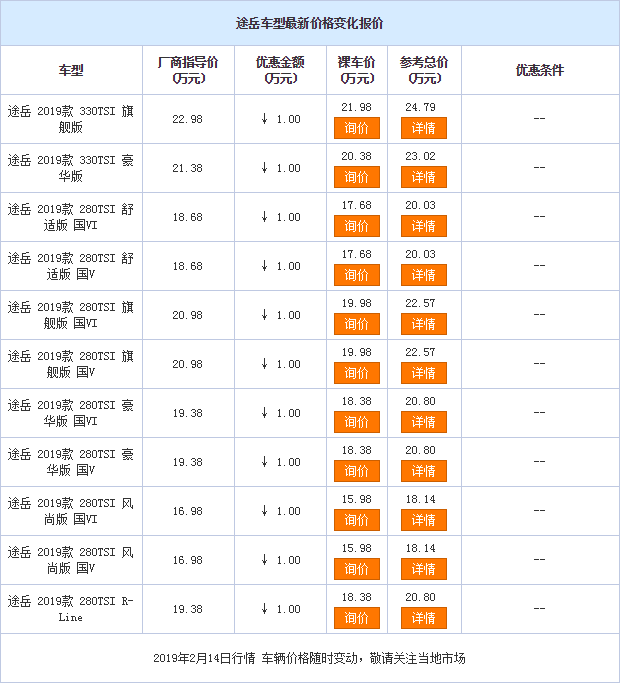Click 详情 button for 330TSI 旗舰版

click(x=424, y=128)
